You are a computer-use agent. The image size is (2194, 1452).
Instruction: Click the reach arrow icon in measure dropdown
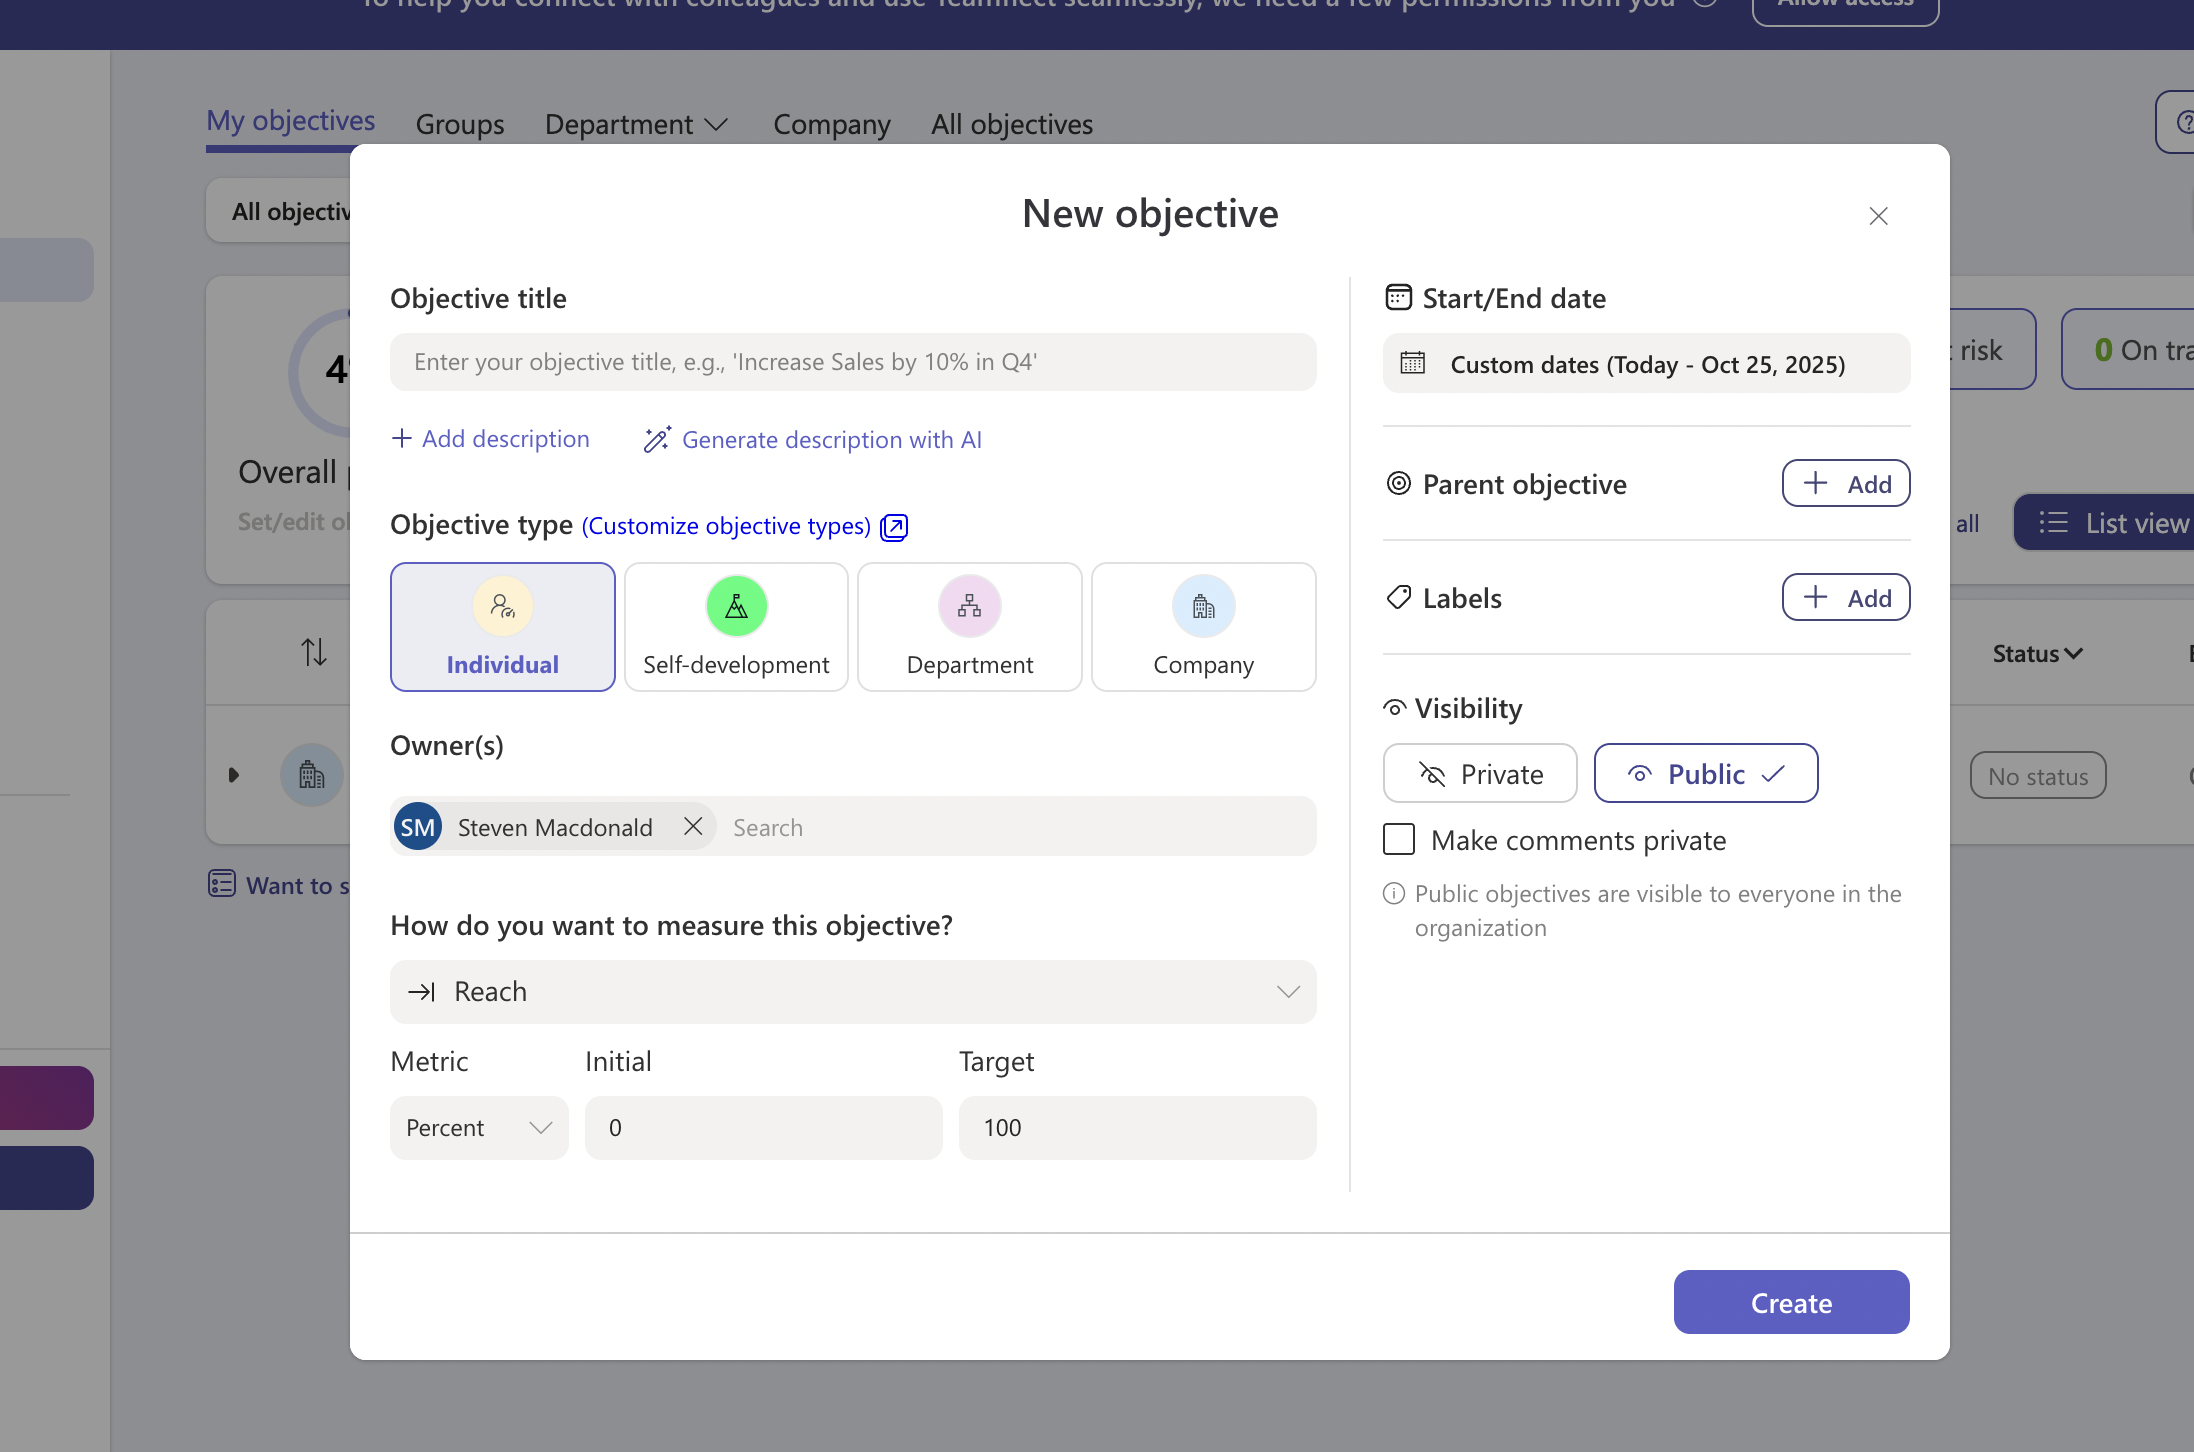(x=422, y=992)
